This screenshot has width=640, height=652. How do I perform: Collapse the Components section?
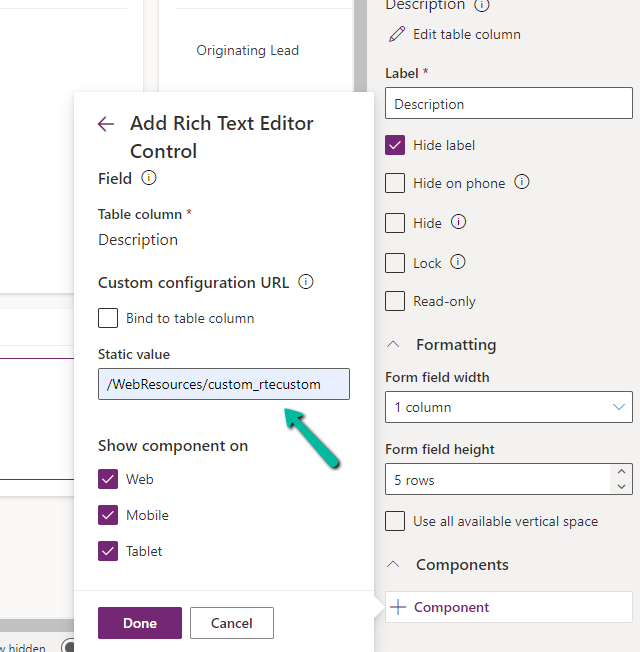pyautogui.click(x=395, y=565)
